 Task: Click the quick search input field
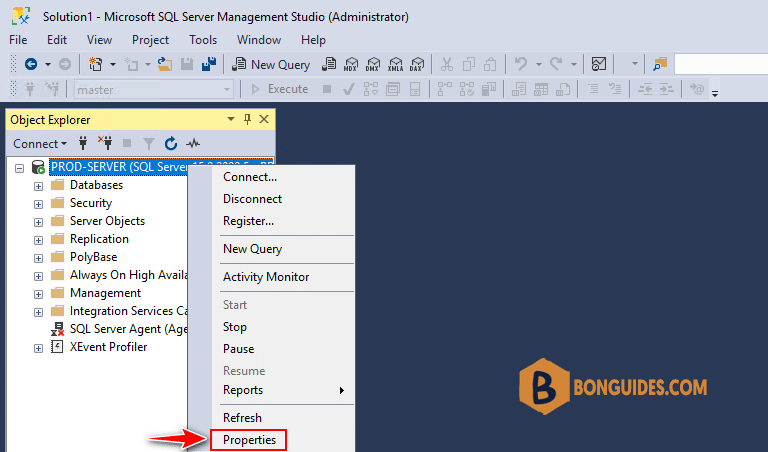pyautogui.click(x=720, y=65)
